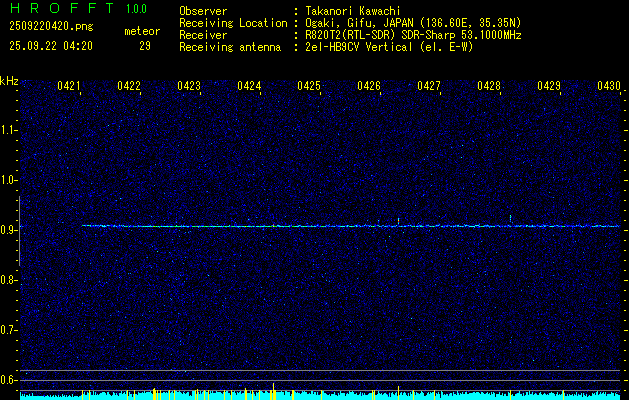Click the Receiver field label
The width and height of the screenshot is (629, 400).
(203, 35)
